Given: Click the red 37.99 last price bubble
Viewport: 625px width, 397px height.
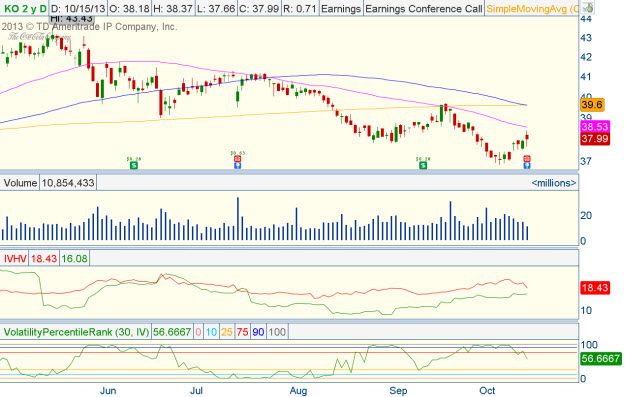Looking at the screenshot, I should coord(595,139).
